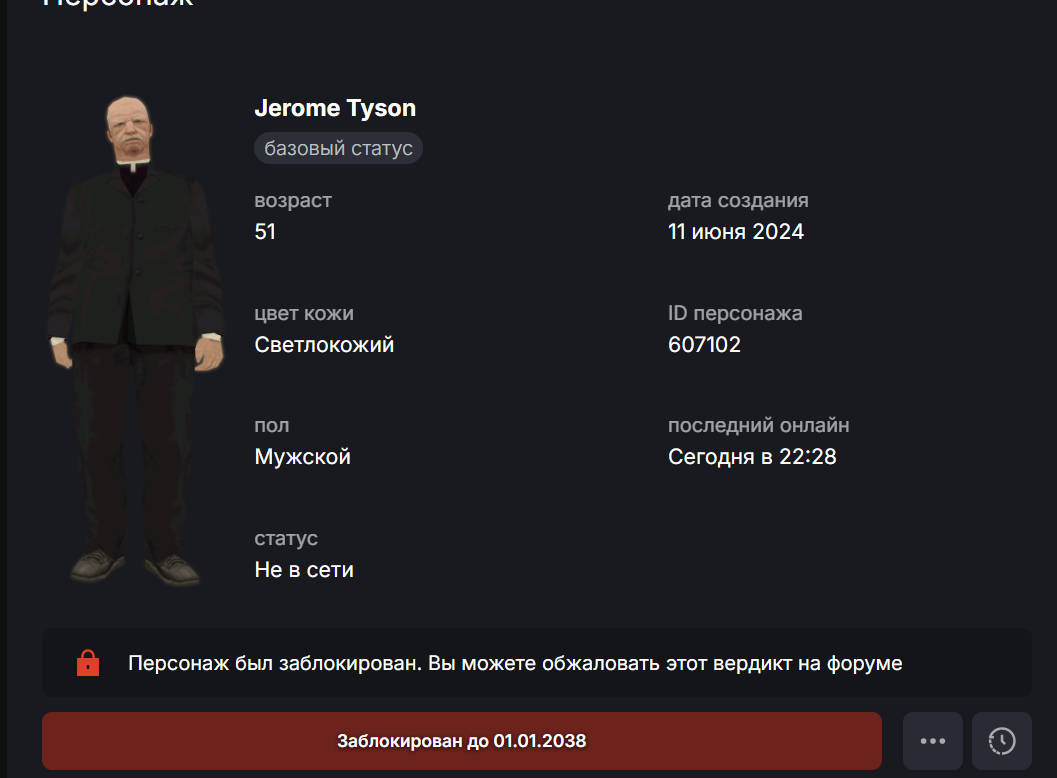Click the skin color value 'Светлокожий'
The height and width of the screenshot is (778, 1057).
click(324, 345)
